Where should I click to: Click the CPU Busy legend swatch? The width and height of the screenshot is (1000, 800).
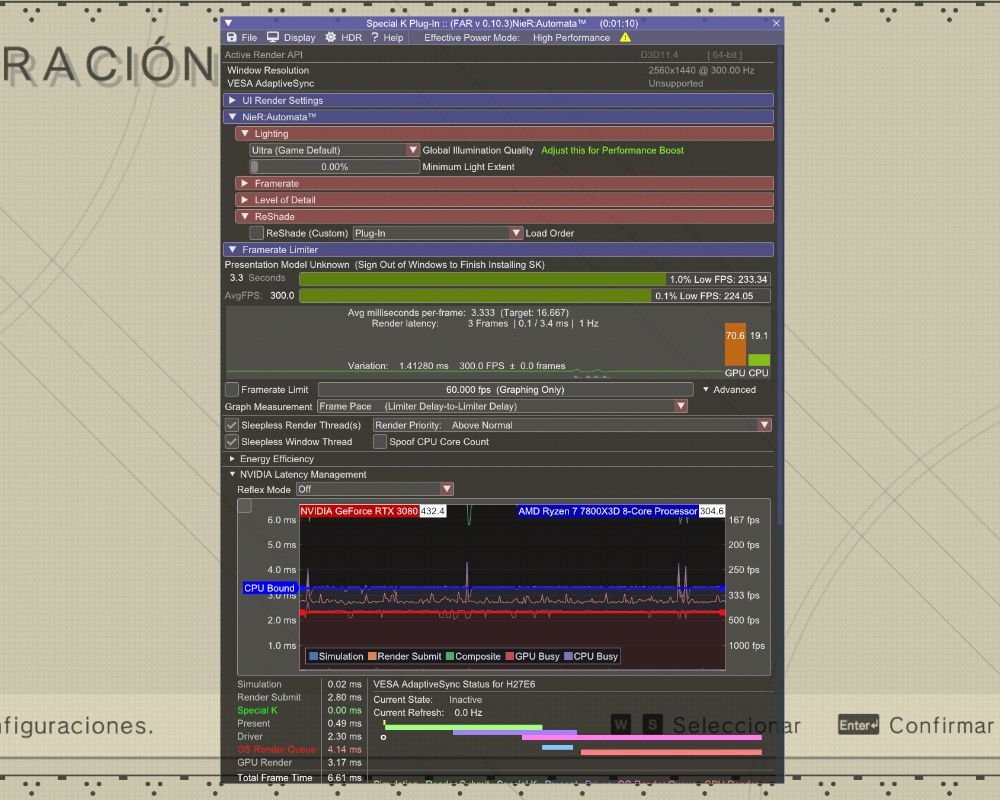tap(568, 656)
